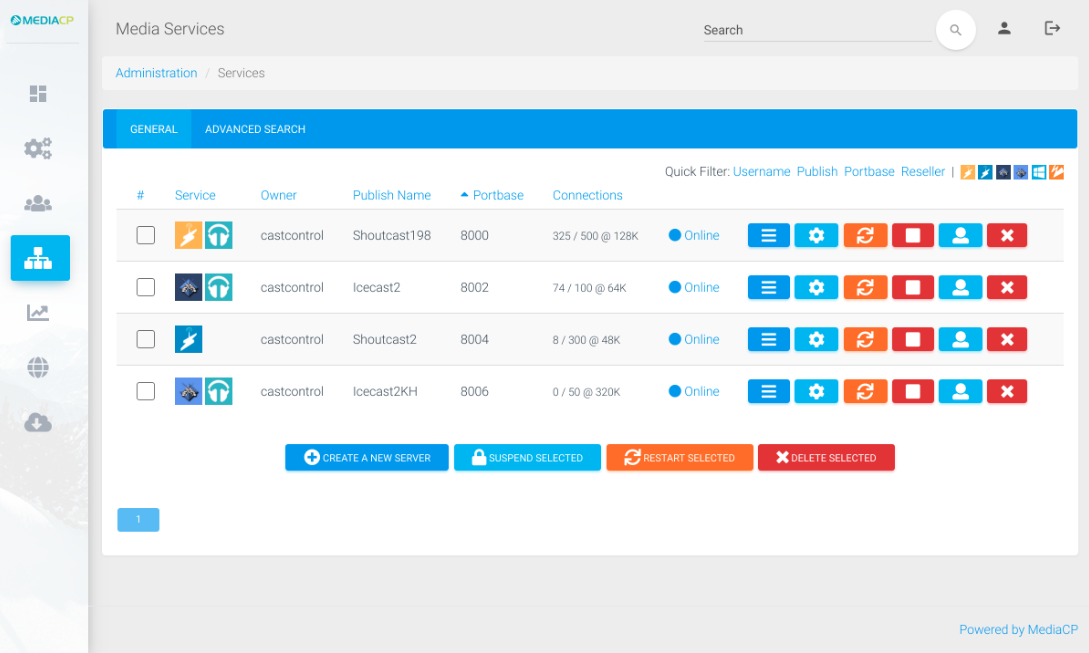Filter services by the Windows Media icon

click(1040, 171)
